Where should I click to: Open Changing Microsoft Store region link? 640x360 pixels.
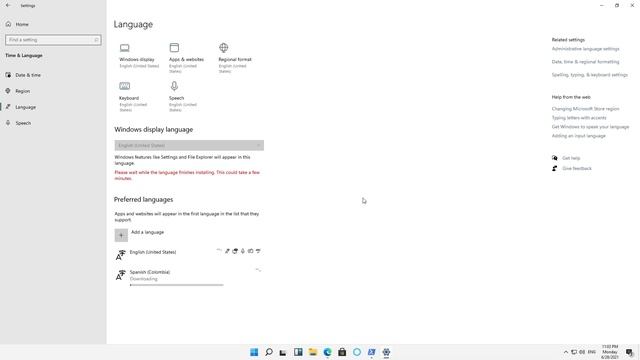coord(585,109)
